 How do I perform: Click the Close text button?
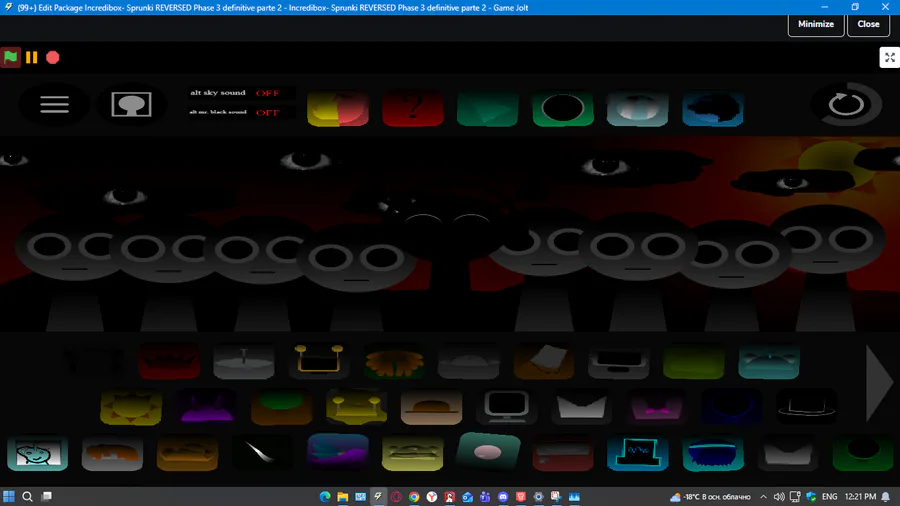click(x=868, y=25)
